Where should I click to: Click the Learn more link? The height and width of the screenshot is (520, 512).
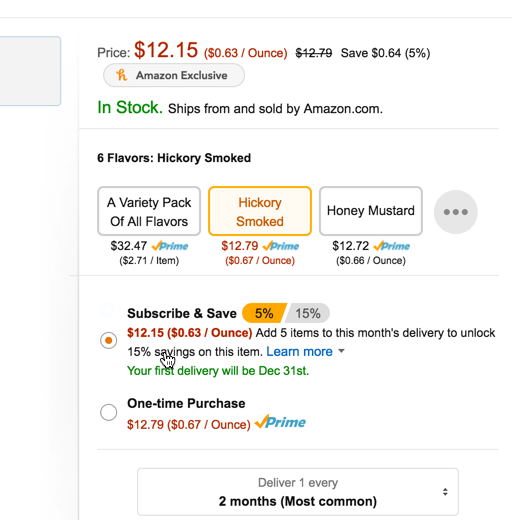299,351
